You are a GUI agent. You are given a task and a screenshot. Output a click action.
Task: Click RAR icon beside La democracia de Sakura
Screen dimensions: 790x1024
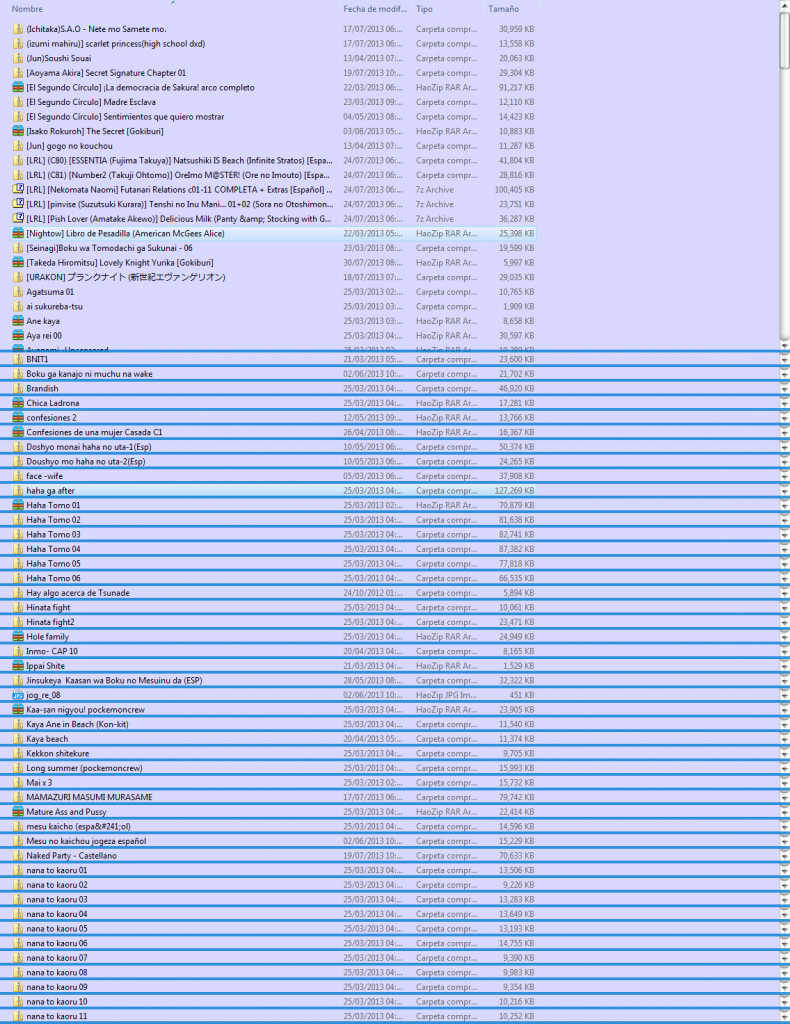click(x=18, y=88)
